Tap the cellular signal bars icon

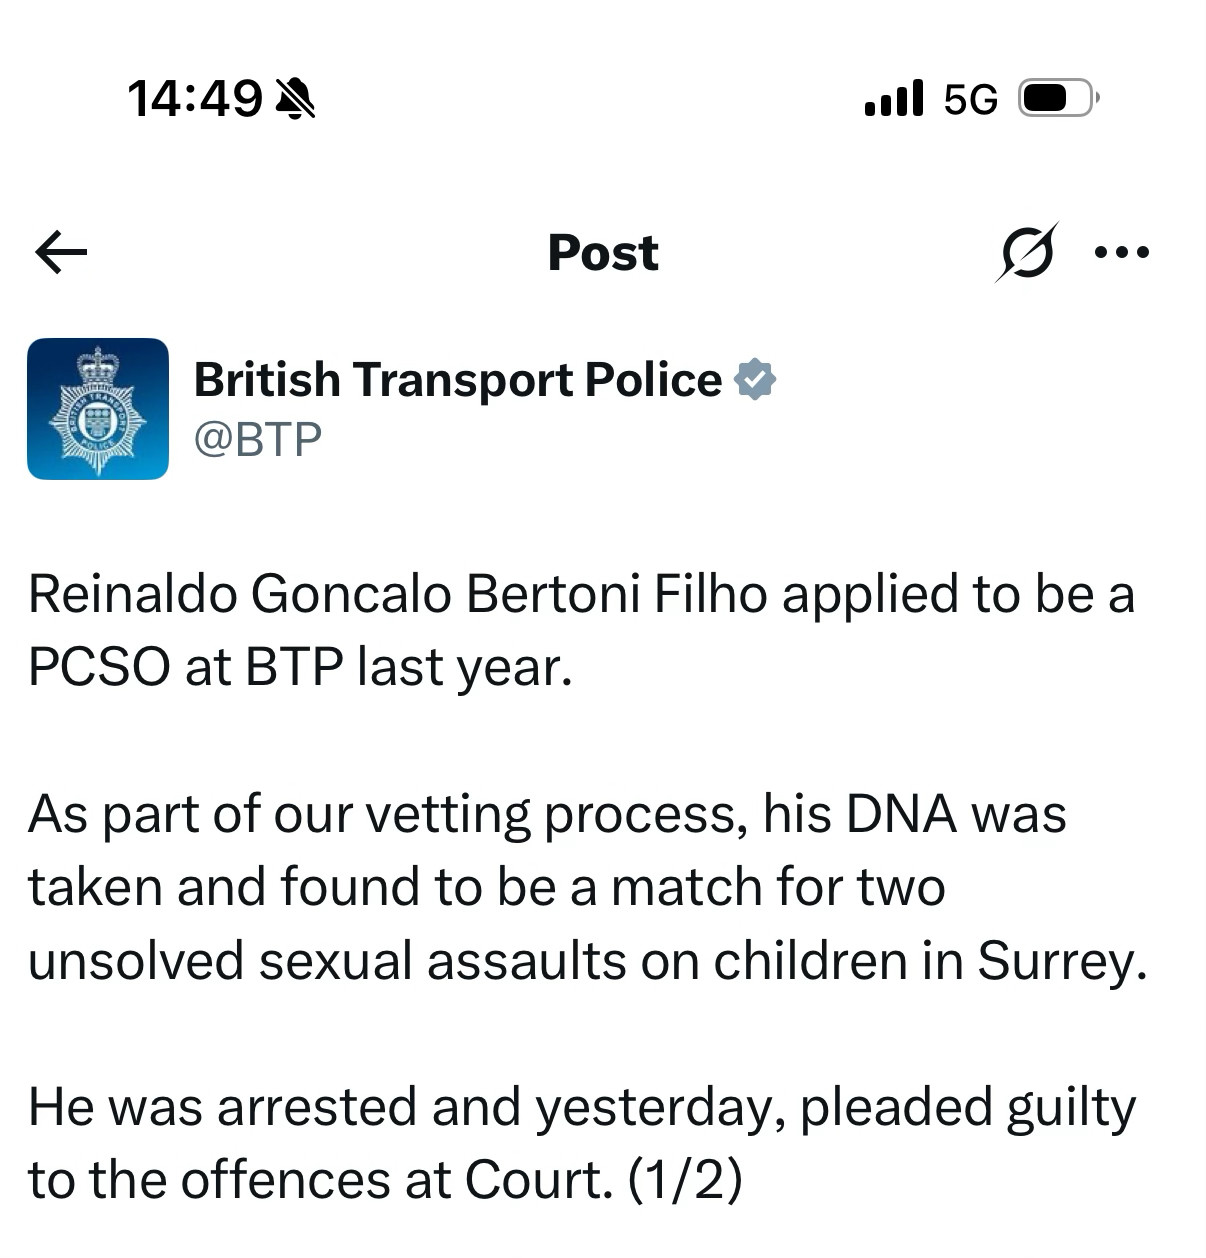[894, 98]
